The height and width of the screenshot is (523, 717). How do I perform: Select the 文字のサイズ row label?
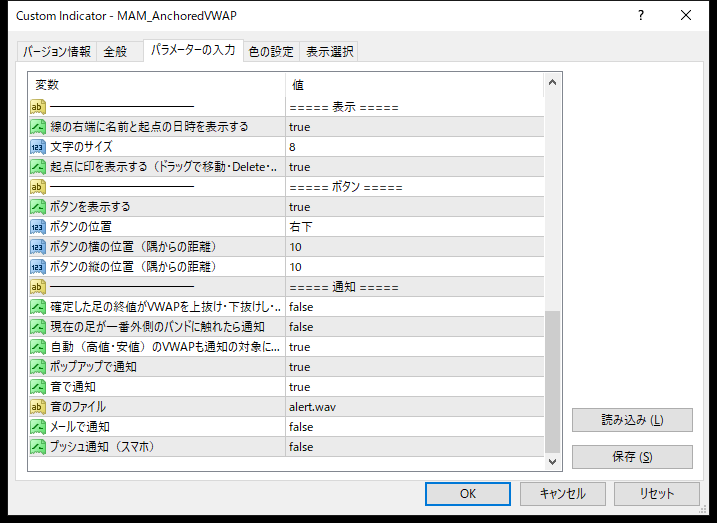(x=81, y=147)
